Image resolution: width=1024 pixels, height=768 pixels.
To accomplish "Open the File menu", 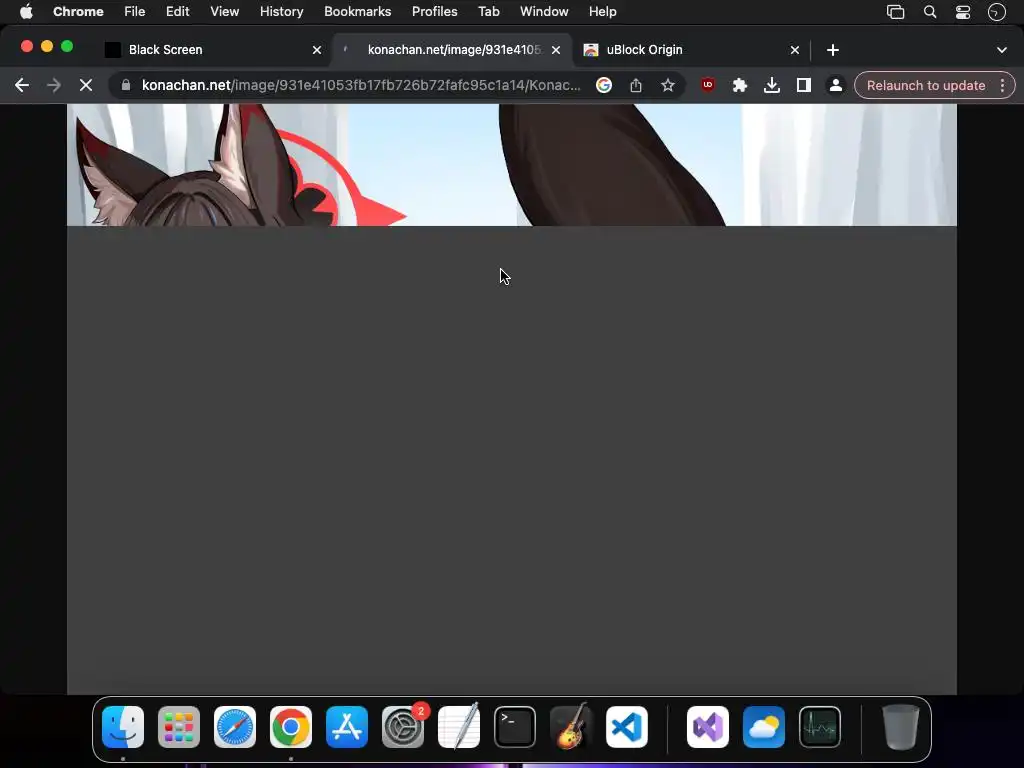I will pyautogui.click(x=135, y=12).
